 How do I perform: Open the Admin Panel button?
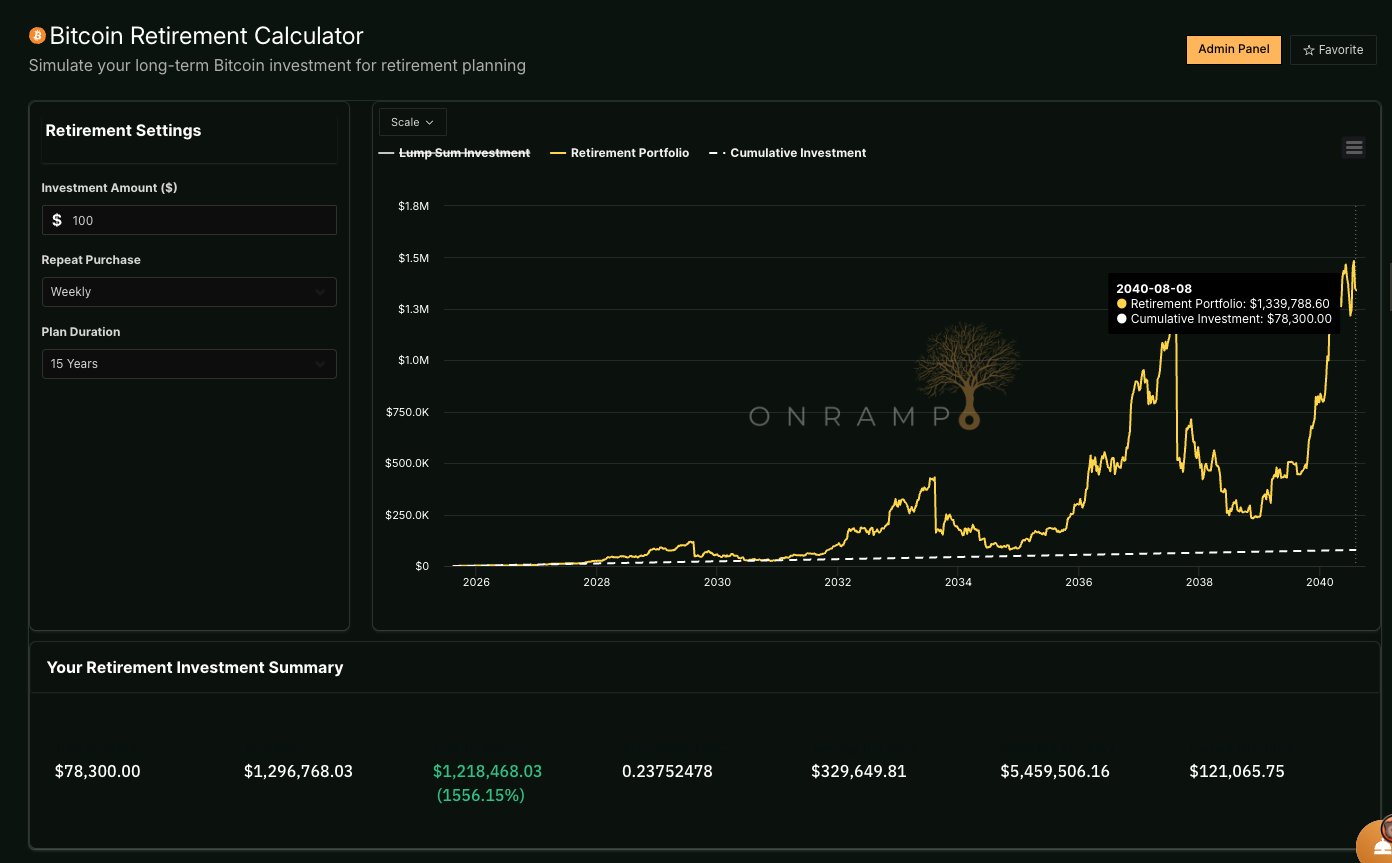click(1233, 49)
